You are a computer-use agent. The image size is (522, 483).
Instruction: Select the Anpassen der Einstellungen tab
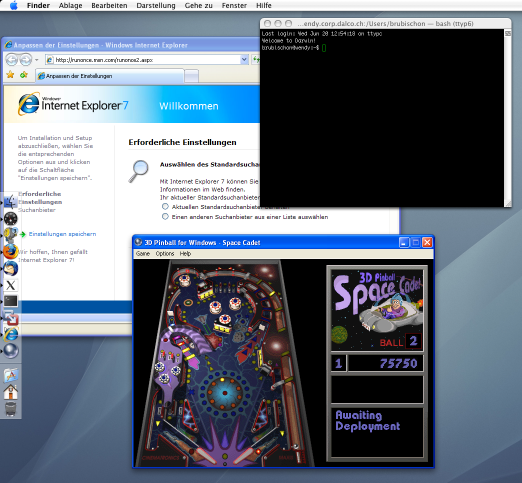[x=110, y=76]
